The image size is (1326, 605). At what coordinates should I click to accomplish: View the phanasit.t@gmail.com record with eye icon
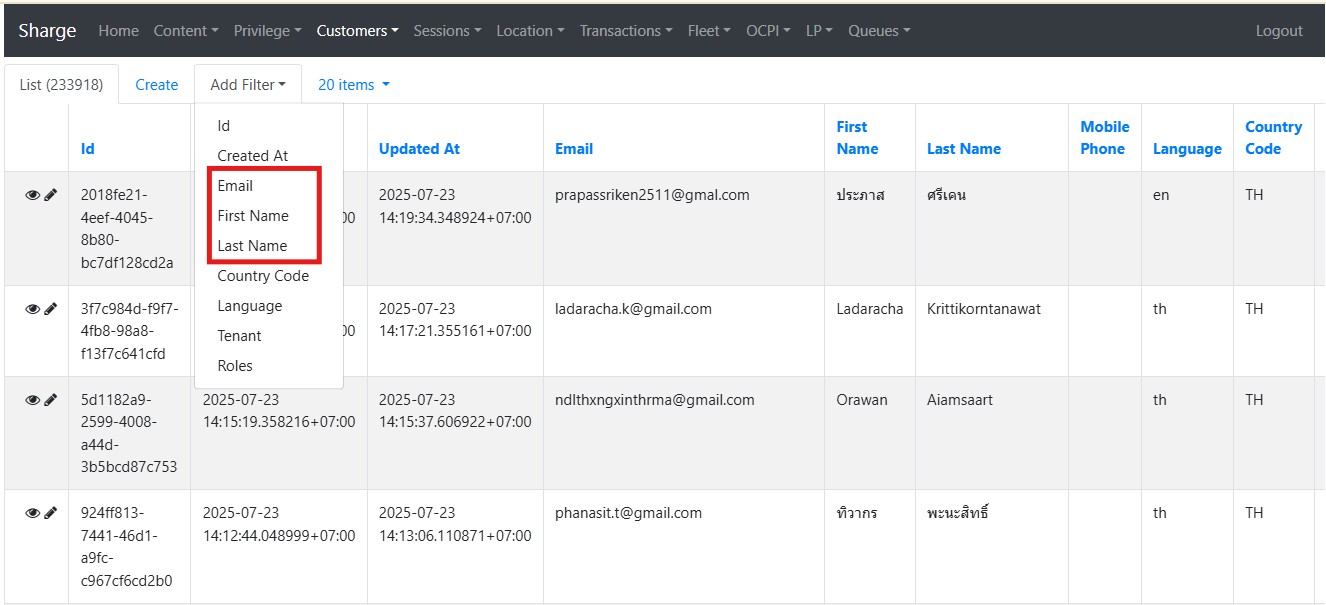point(32,513)
